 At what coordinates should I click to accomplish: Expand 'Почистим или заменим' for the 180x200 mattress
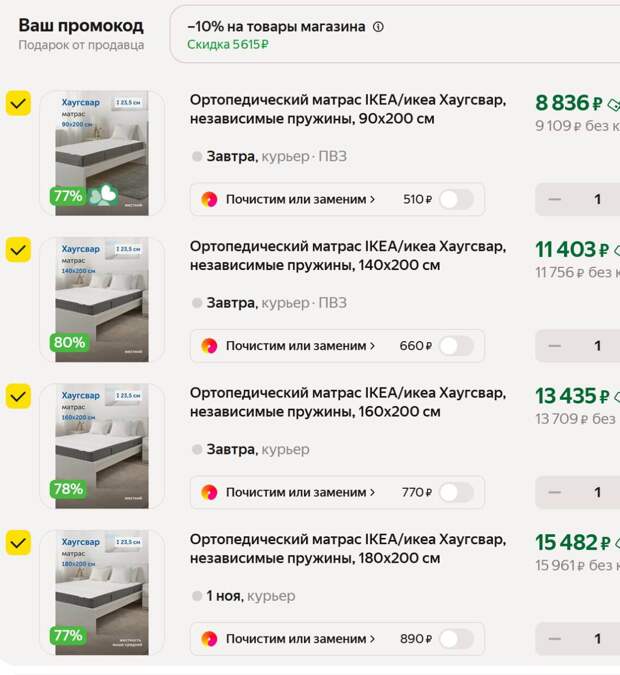tap(300, 638)
